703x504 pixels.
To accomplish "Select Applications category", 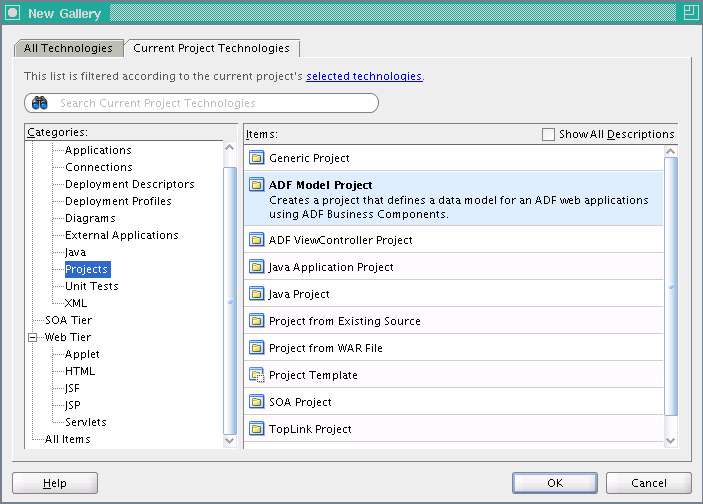I will click(x=98, y=150).
